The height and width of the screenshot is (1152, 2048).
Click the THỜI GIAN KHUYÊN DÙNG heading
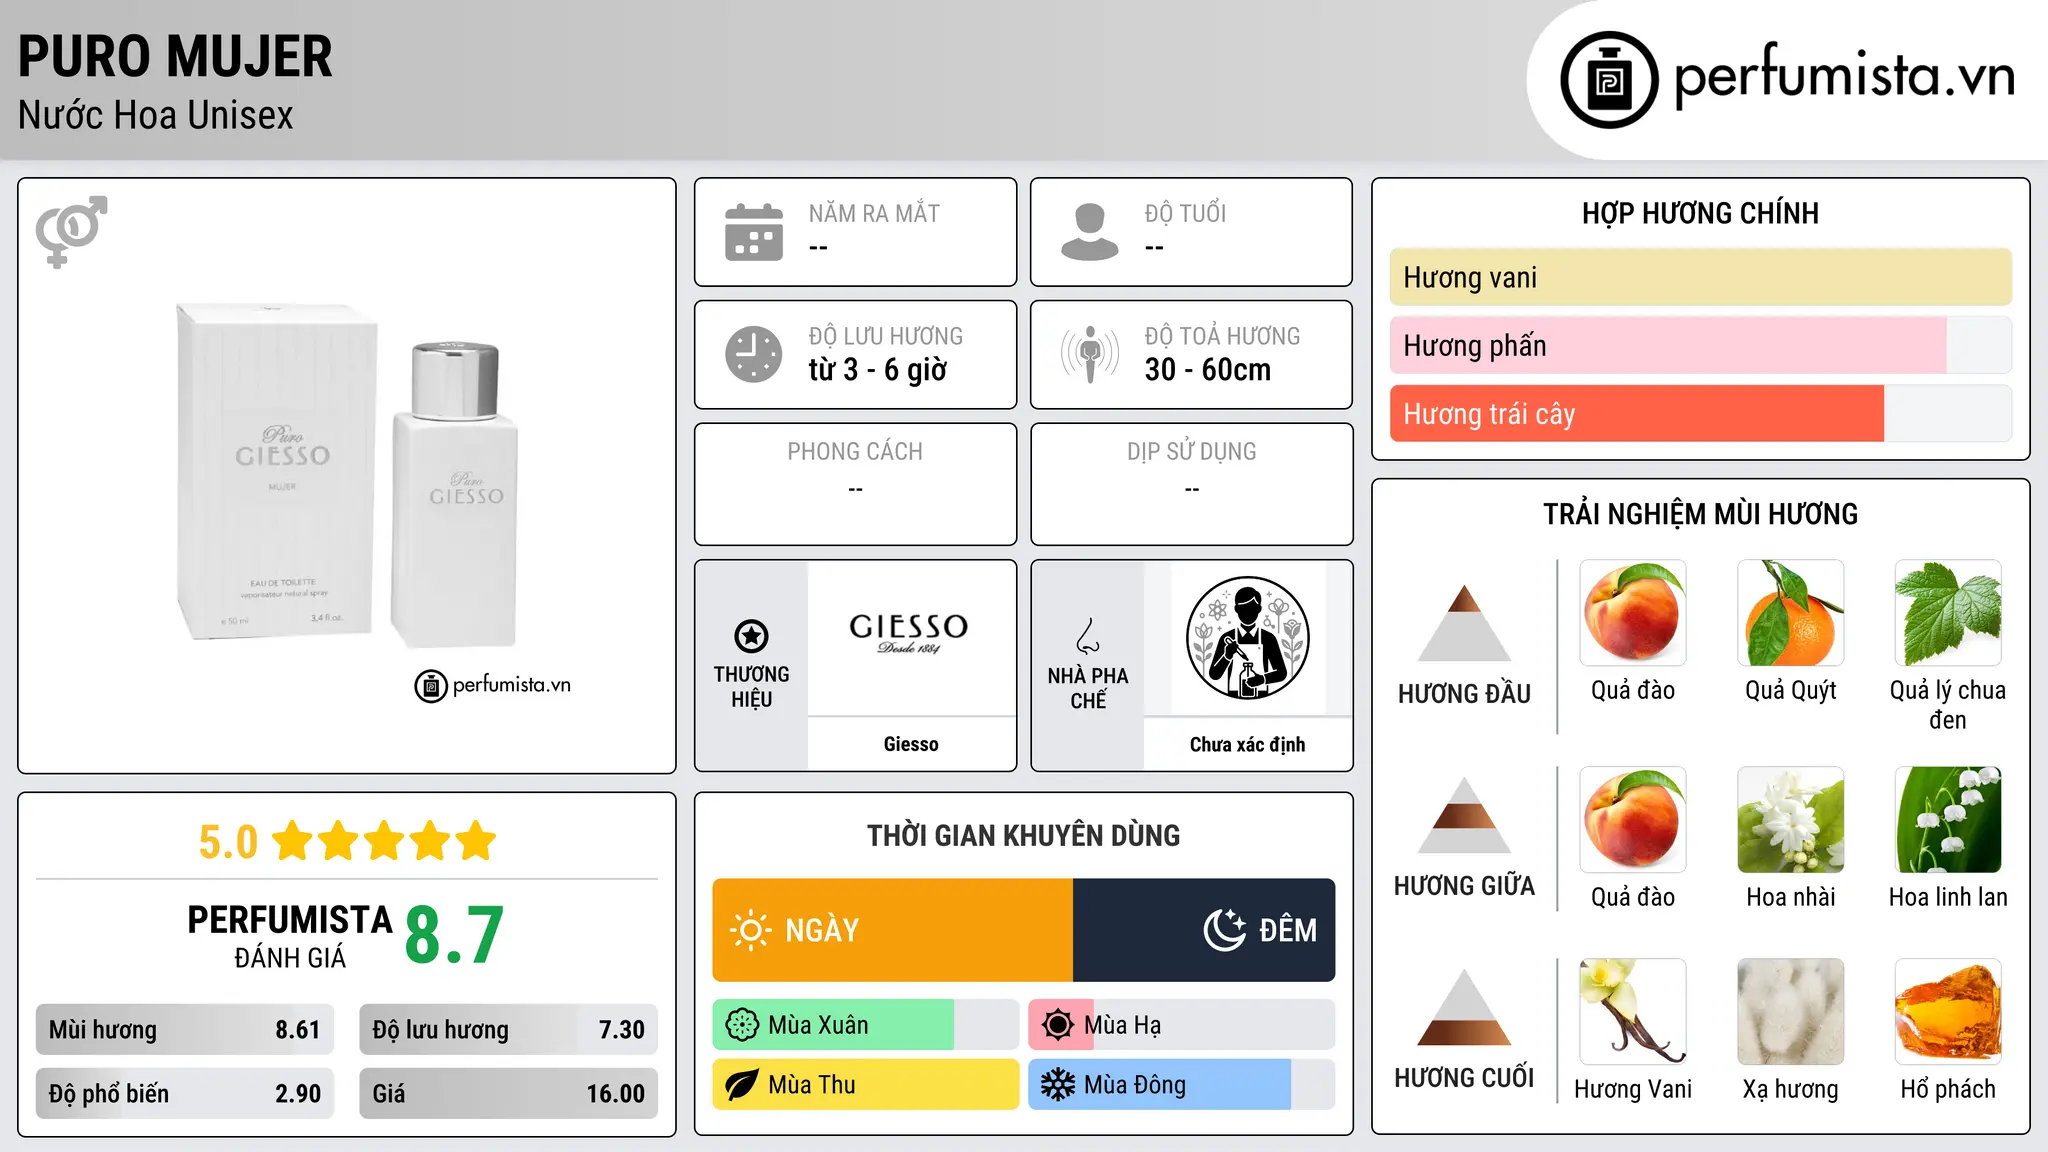1024,835
